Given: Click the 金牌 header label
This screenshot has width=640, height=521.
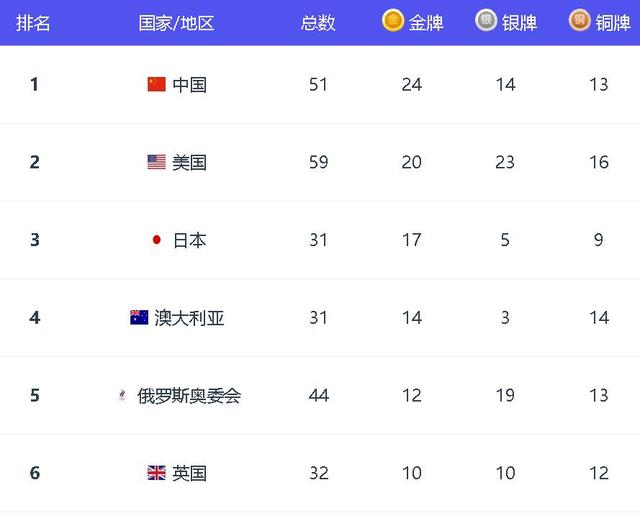Looking at the screenshot, I should click(x=426, y=23).
